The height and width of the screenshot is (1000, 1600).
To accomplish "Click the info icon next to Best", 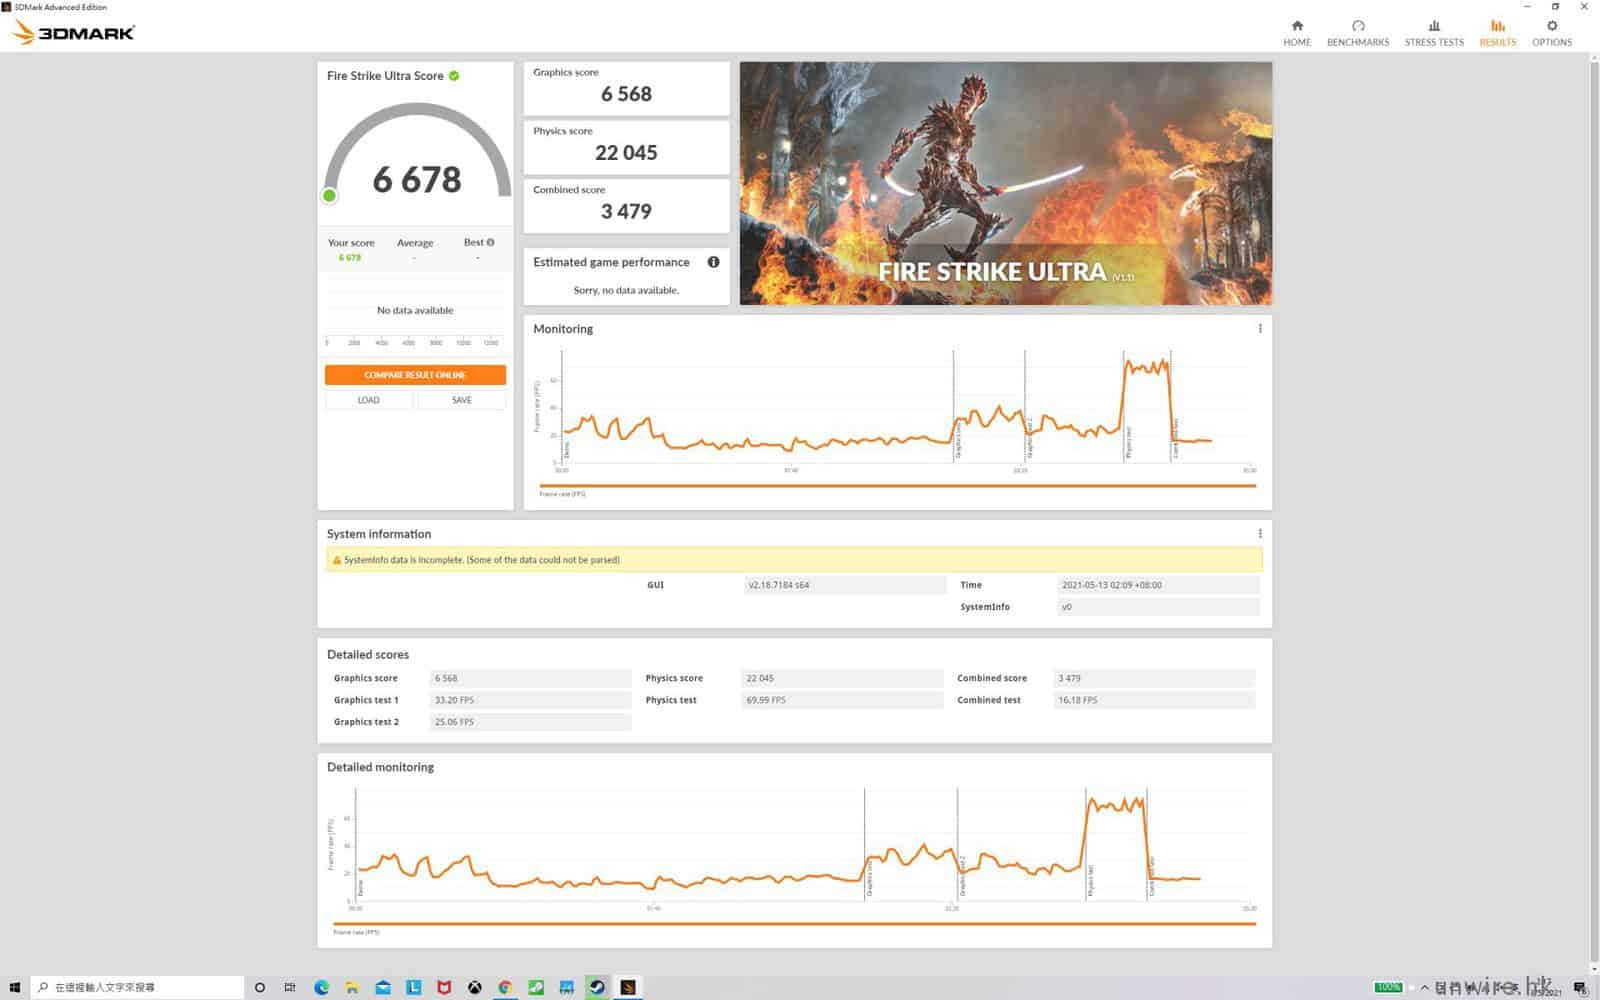I will click(x=490, y=242).
